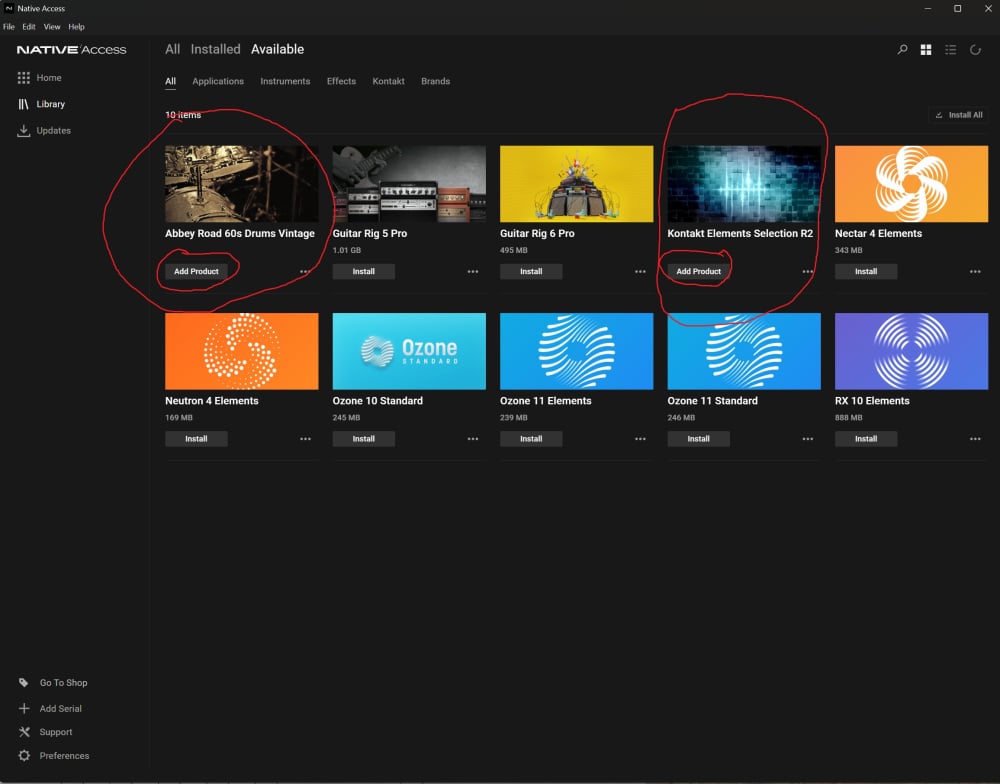Click Add Serial plus icon
Viewport: 1000px width, 784px height.
[24, 709]
